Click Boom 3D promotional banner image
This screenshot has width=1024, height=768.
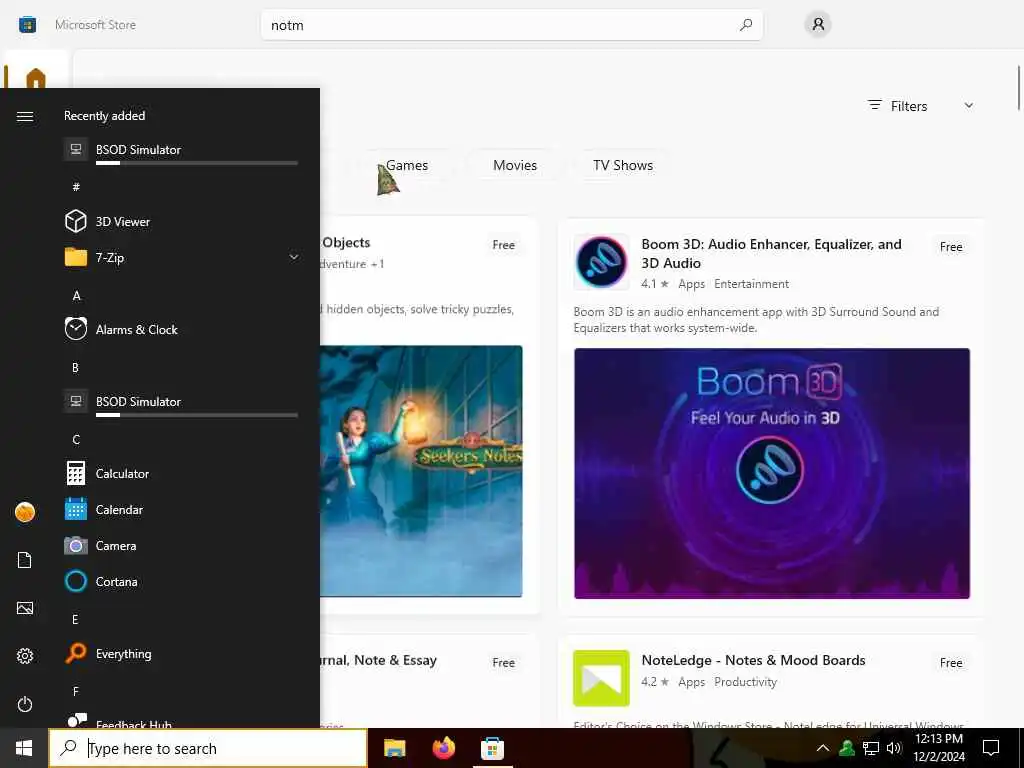tap(772, 473)
